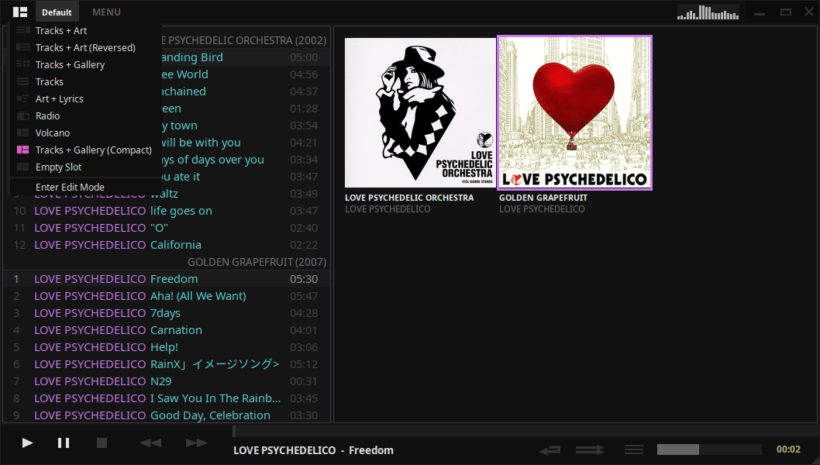Select track Help!
The image size is (820, 465).
coord(167,347)
